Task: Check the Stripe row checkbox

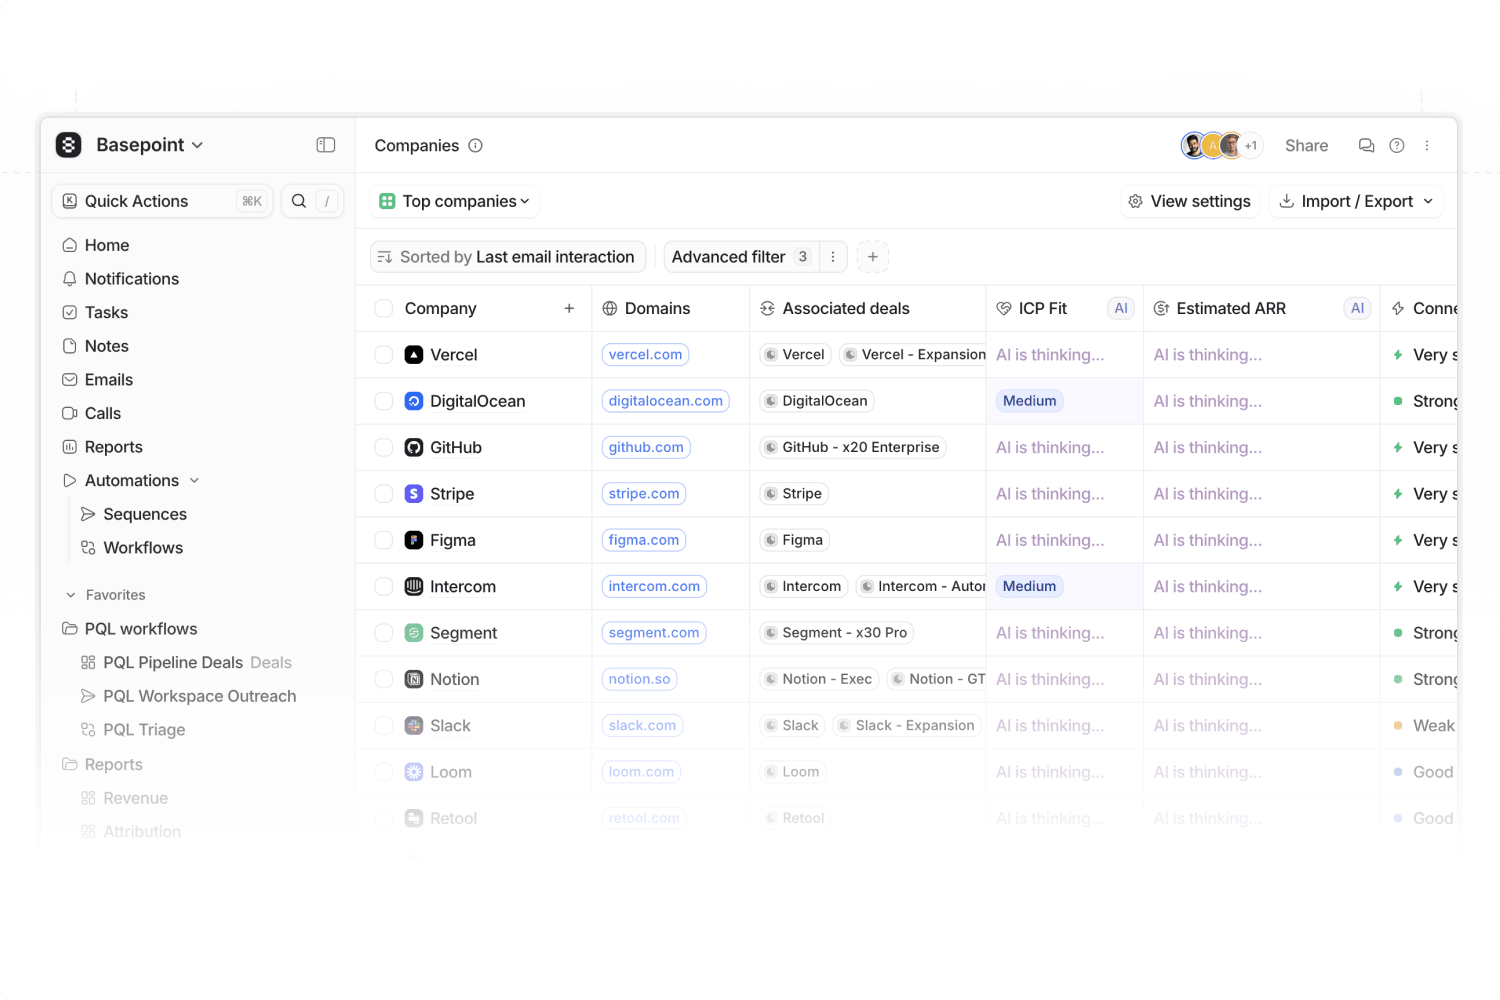Action: [x=384, y=494]
